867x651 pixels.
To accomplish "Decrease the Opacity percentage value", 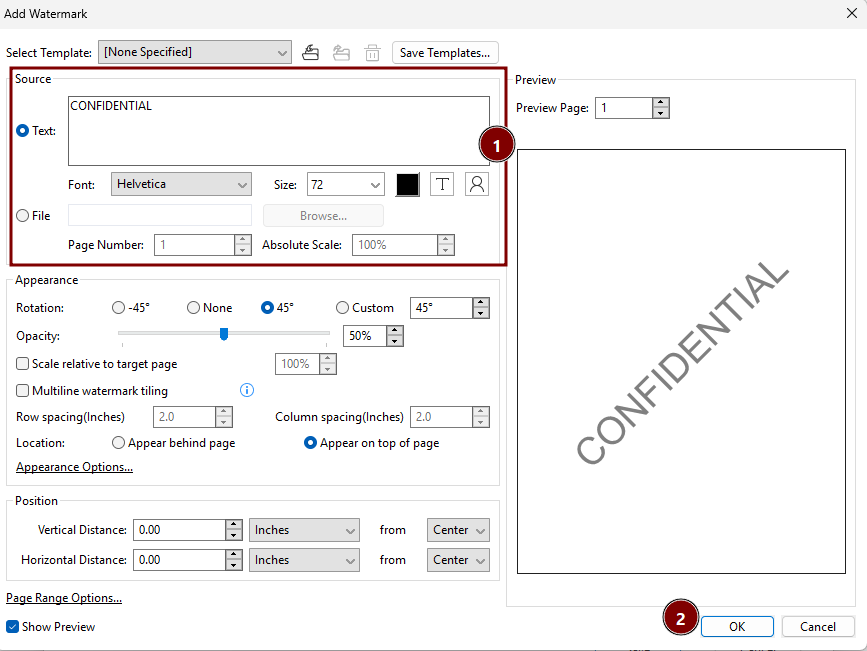I will pos(395,341).
